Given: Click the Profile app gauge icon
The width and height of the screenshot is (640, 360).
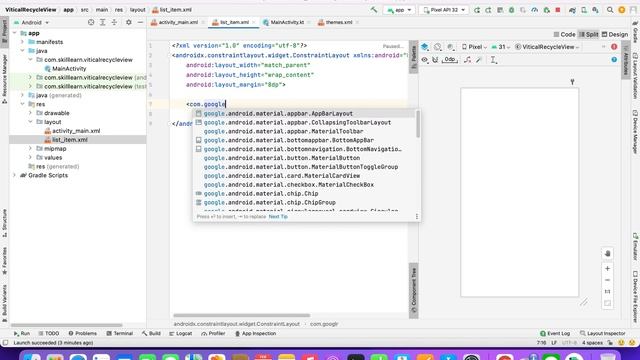Looking at the screenshot, I should click(535, 10).
